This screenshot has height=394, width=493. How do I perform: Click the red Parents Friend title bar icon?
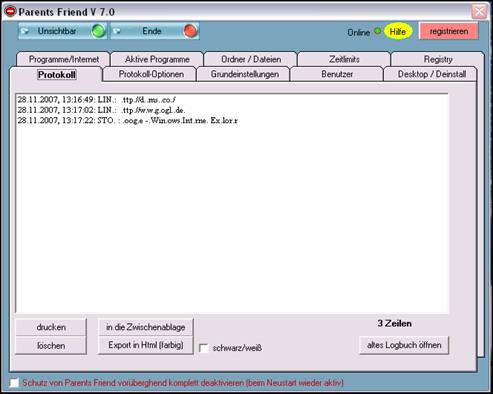[10, 11]
